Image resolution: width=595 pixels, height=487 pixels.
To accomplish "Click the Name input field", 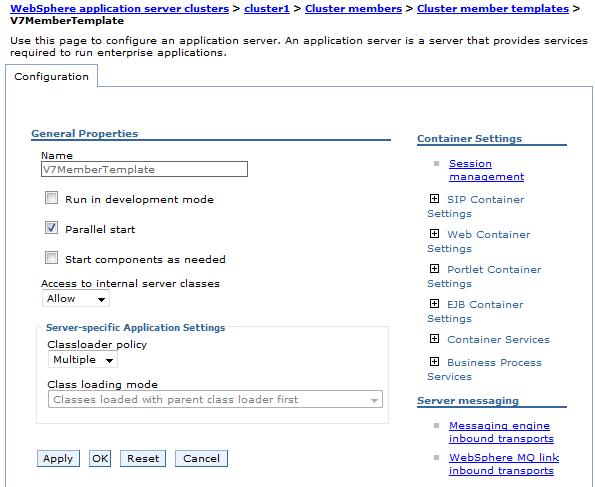I will click(144, 169).
